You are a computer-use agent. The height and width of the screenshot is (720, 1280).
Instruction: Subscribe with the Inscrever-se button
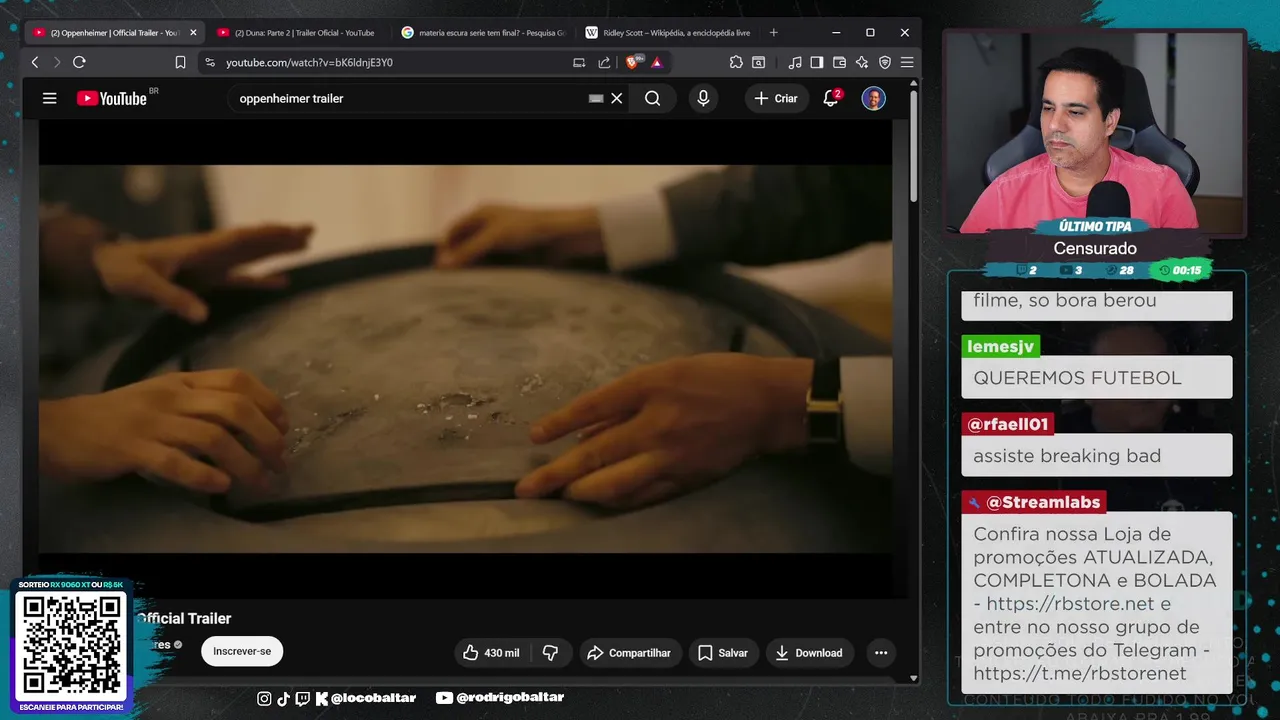coord(242,651)
